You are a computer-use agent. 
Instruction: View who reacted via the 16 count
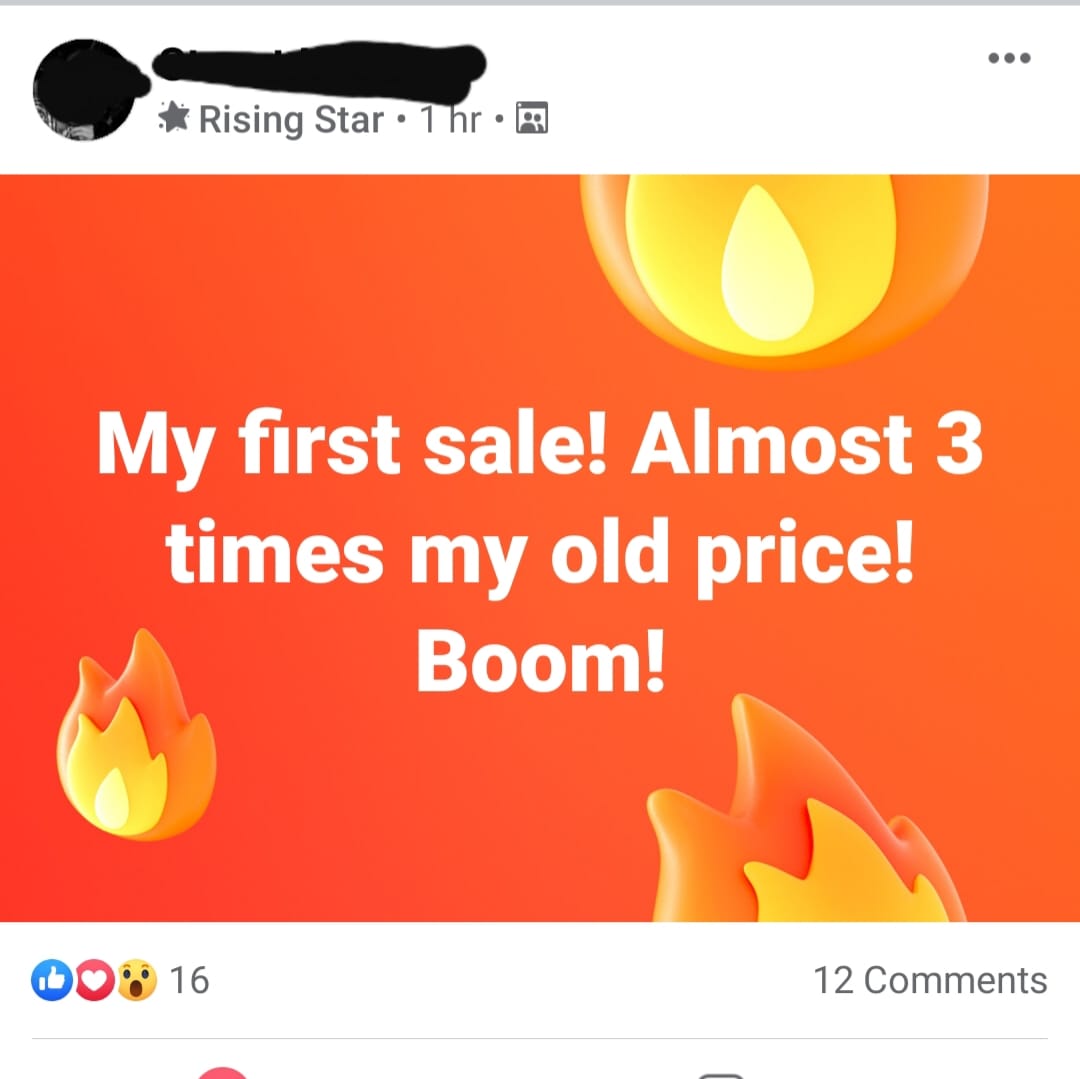click(189, 980)
